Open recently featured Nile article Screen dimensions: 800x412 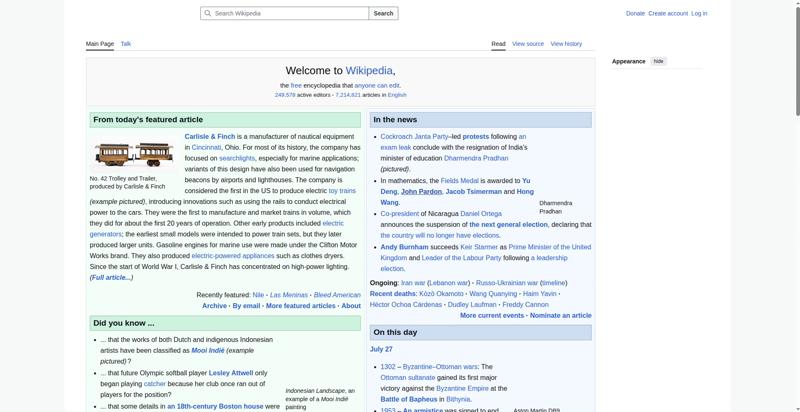tap(258, 295)
